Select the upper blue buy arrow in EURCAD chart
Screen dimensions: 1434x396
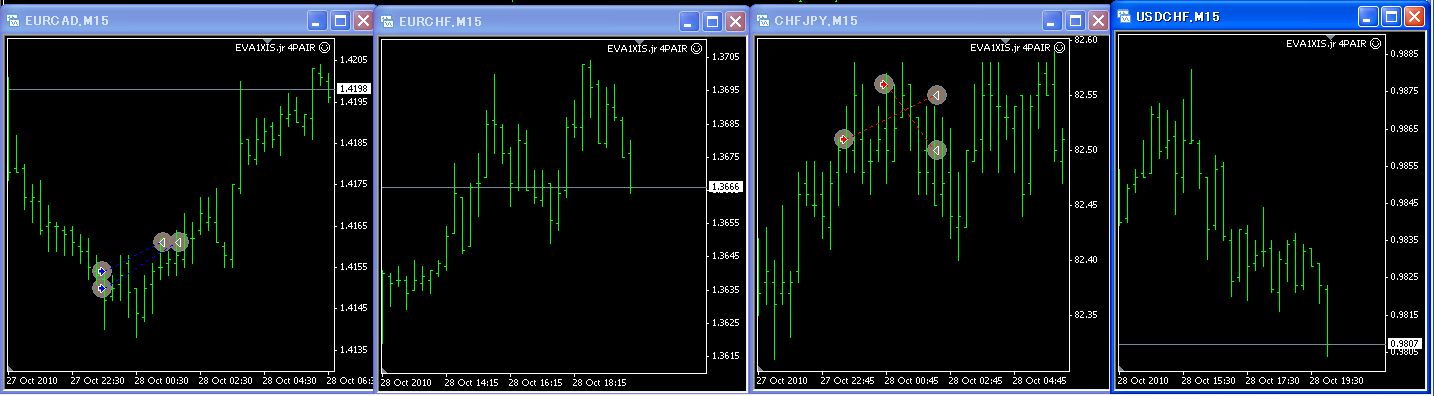coord(102,271)
